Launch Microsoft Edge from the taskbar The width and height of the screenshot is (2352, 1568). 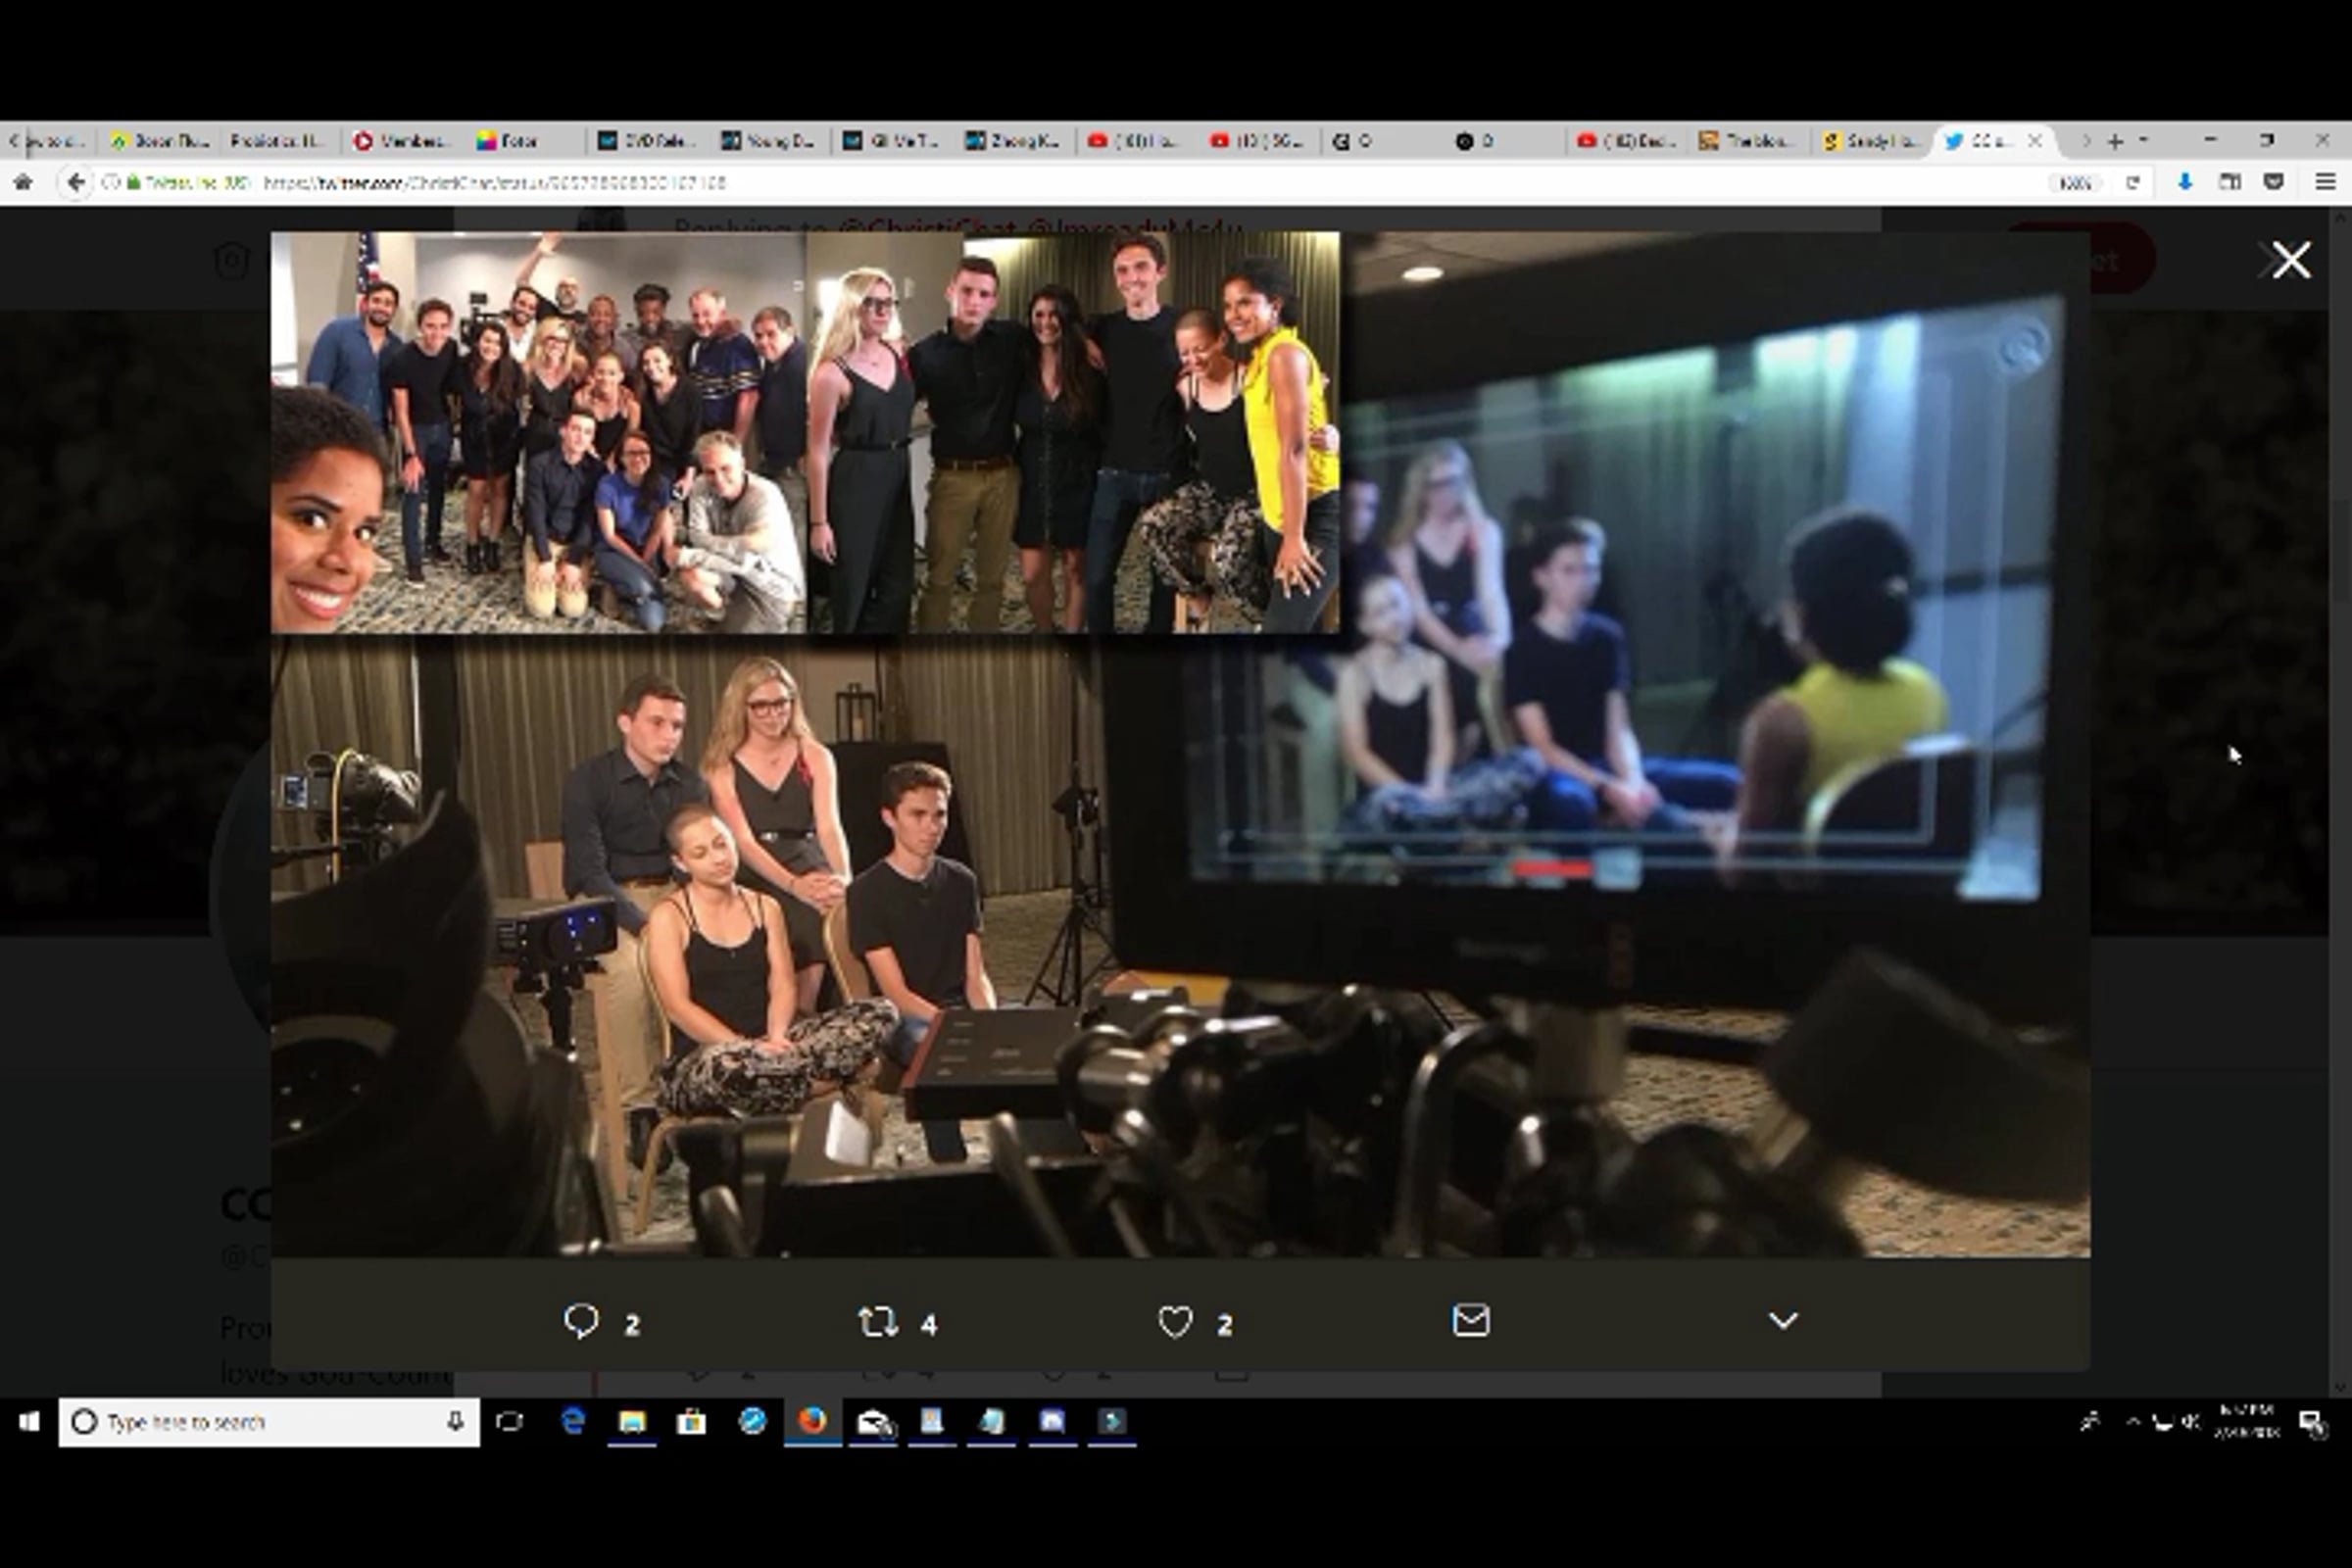[x=573, y=1421]
